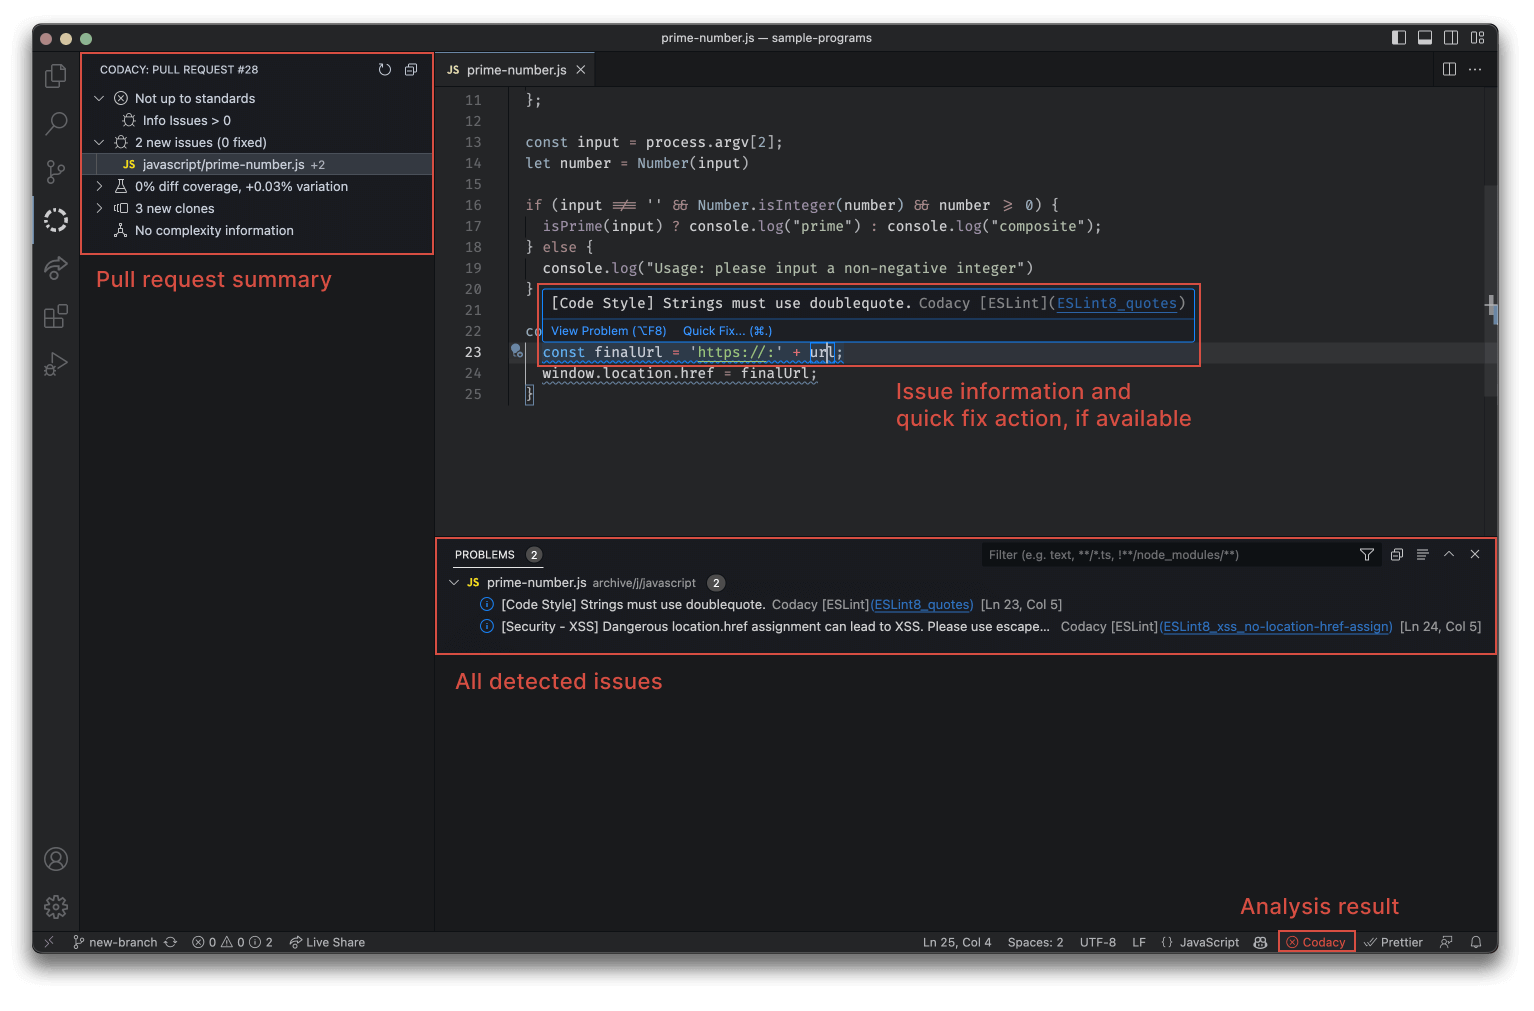Collapse prime-number.js group in Problems list
This screenshot has height=1011, width=1534.
(x=454, y=582)
